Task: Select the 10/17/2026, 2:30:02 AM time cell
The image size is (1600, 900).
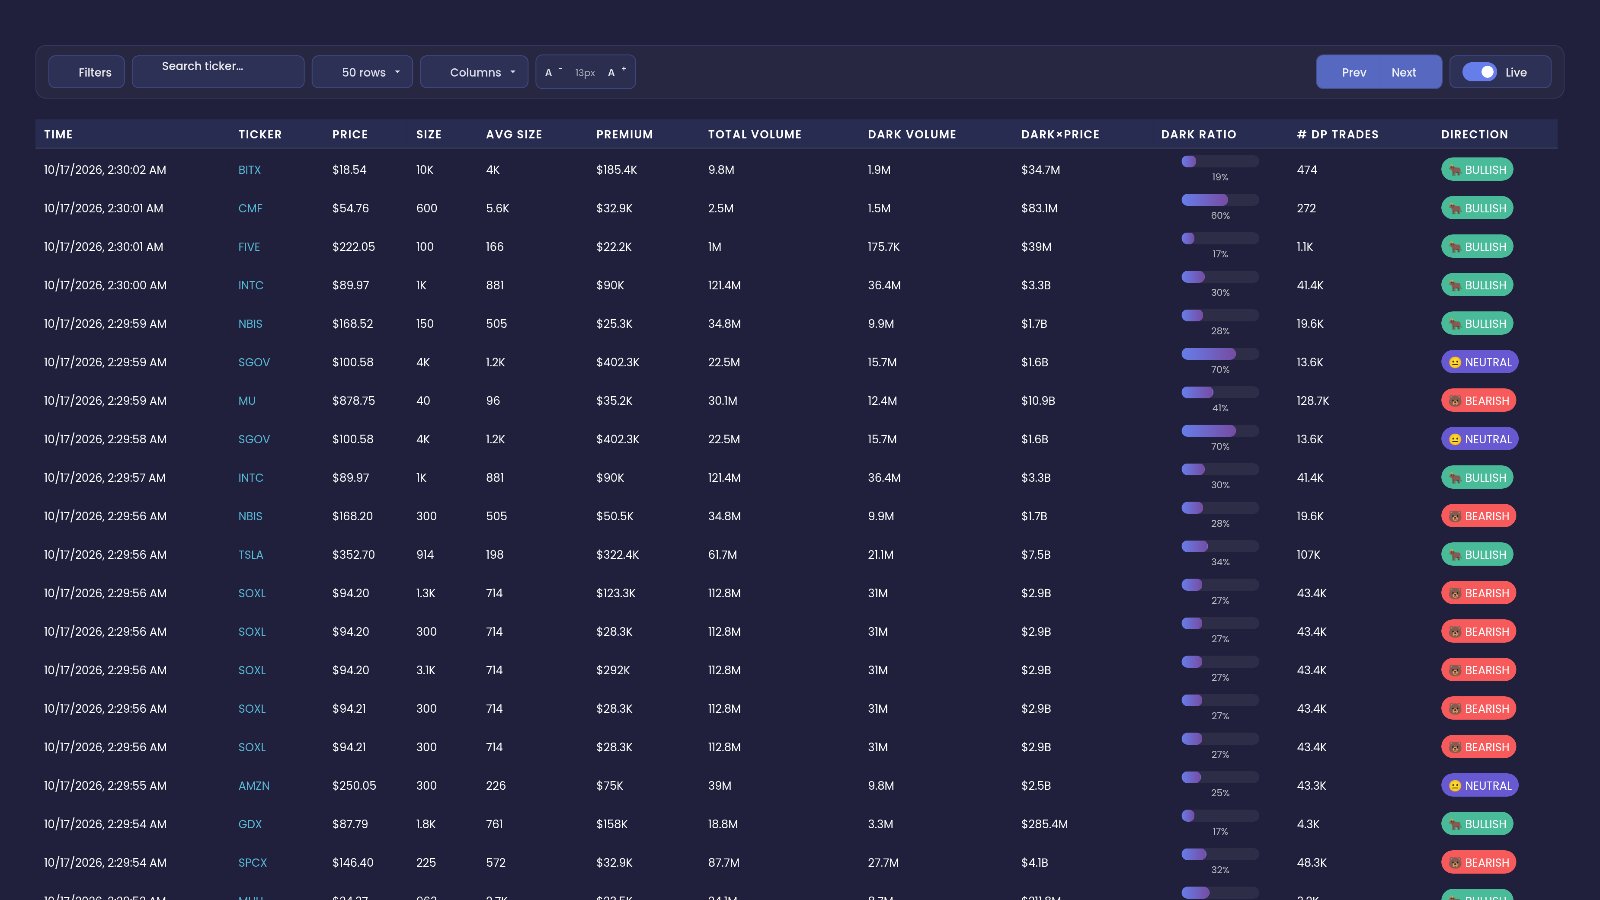Action: pos(105,170)
